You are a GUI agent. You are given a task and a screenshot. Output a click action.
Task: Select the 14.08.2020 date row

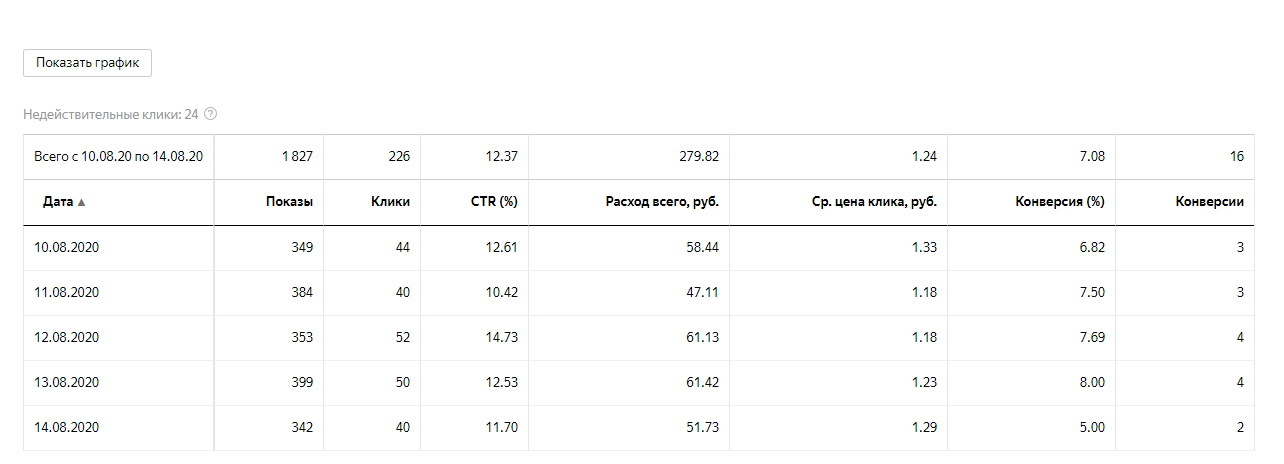[x=639, y=428]
